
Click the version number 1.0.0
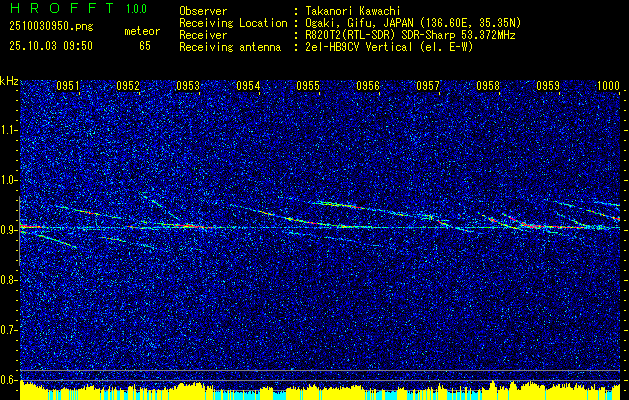click(x=136, y=8)
